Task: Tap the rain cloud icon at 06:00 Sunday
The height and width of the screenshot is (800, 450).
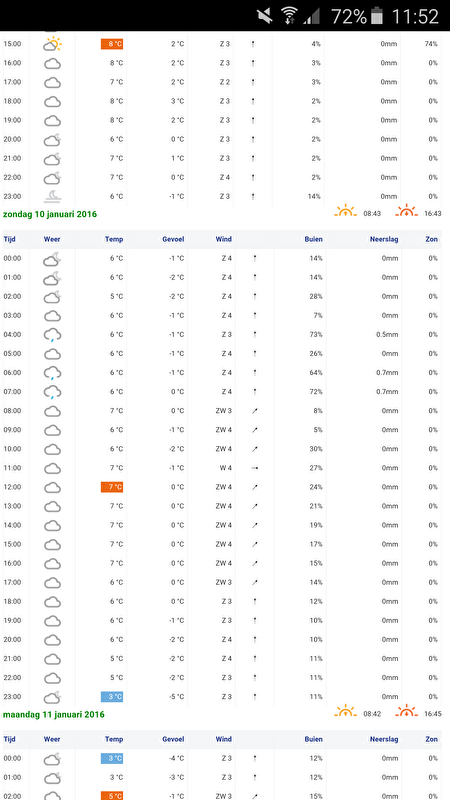Action: [52, 373]
